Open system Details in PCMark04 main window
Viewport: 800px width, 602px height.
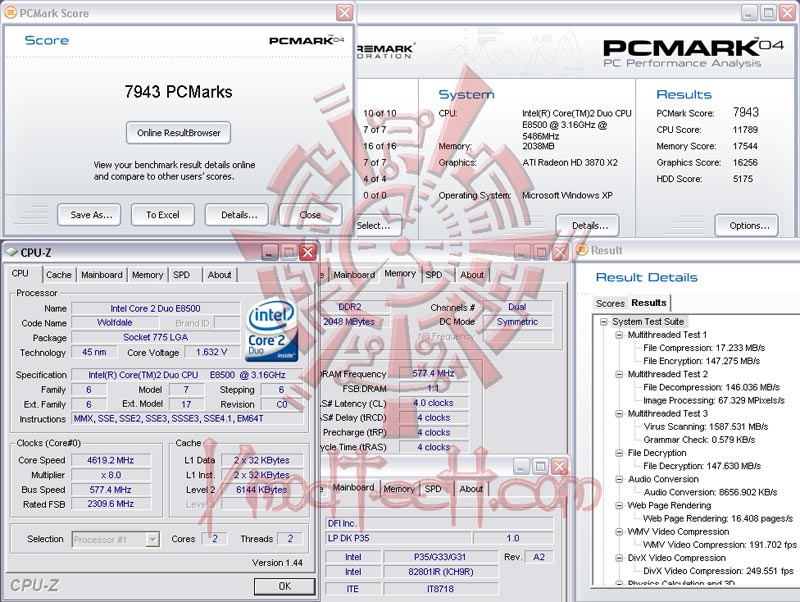[x=588, y=225]
